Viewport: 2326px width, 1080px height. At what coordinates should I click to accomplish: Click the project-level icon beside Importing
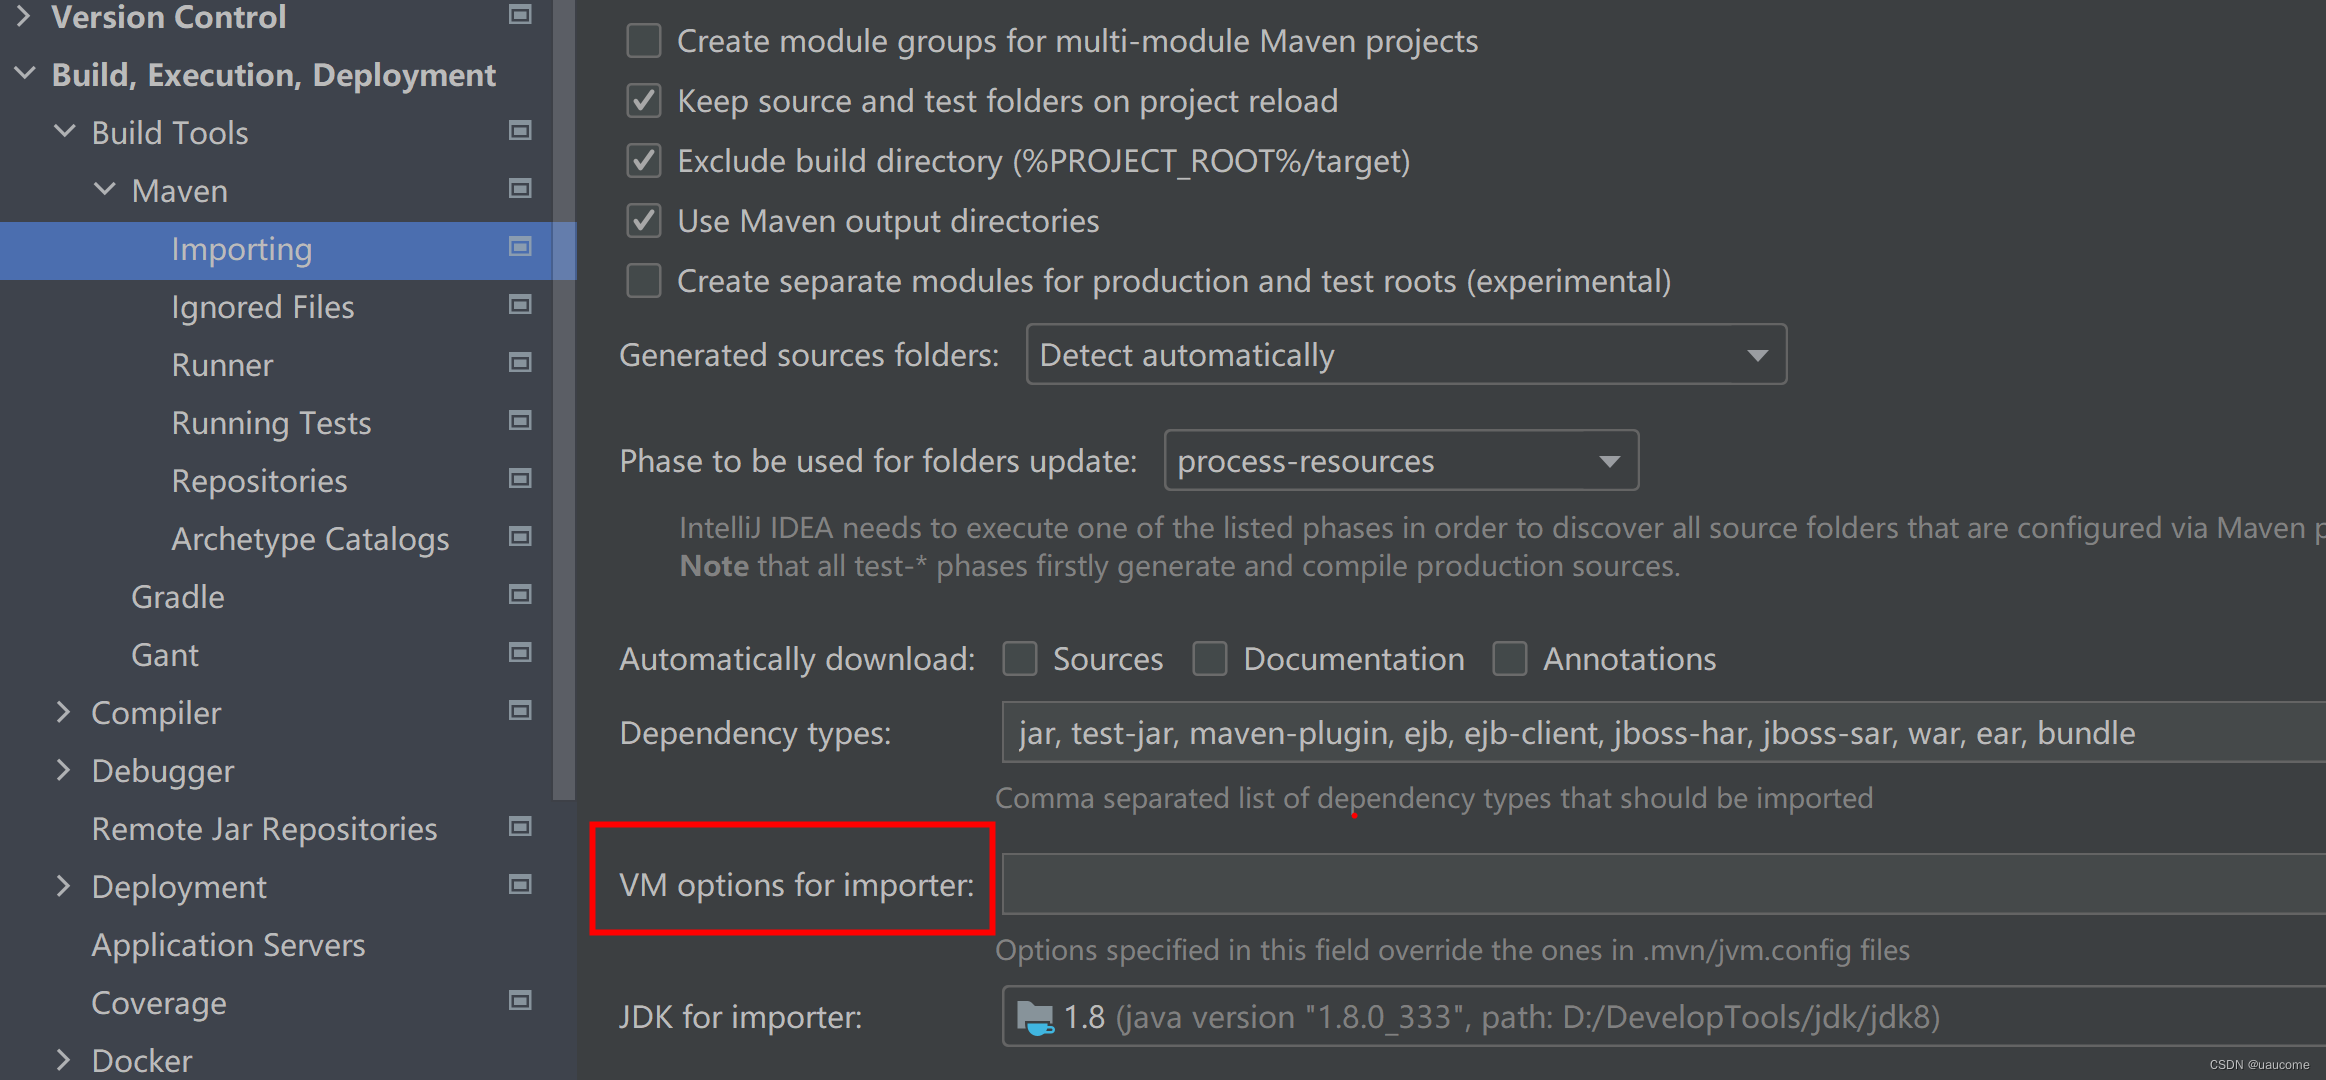(x=520, y=247)
